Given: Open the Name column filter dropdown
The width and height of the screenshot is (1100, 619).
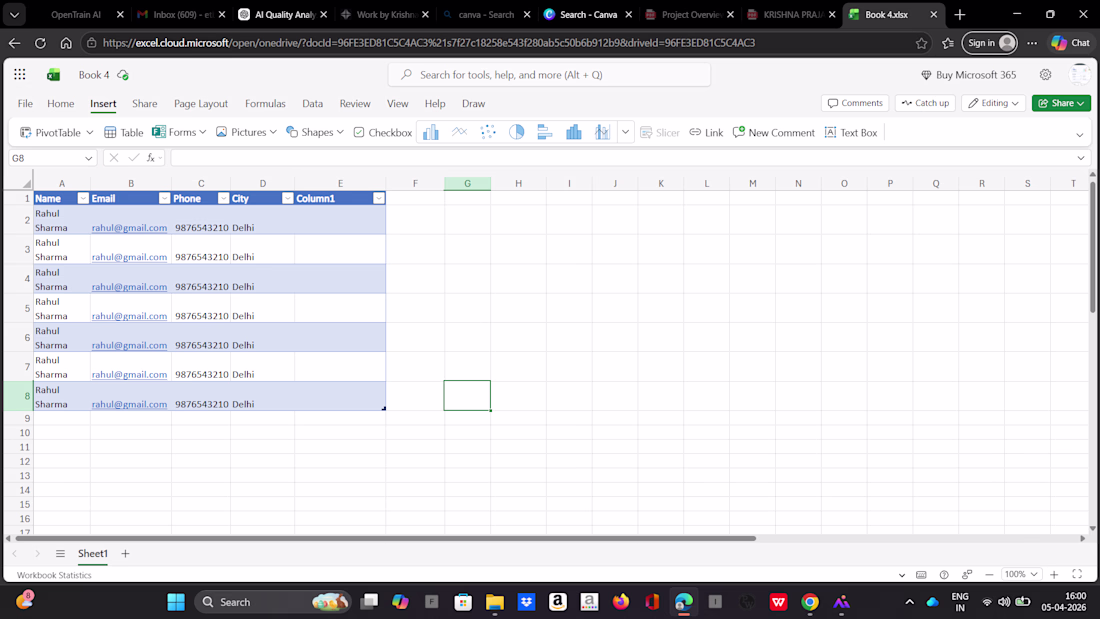Looking at the screenshot, I should coord(83,199).
